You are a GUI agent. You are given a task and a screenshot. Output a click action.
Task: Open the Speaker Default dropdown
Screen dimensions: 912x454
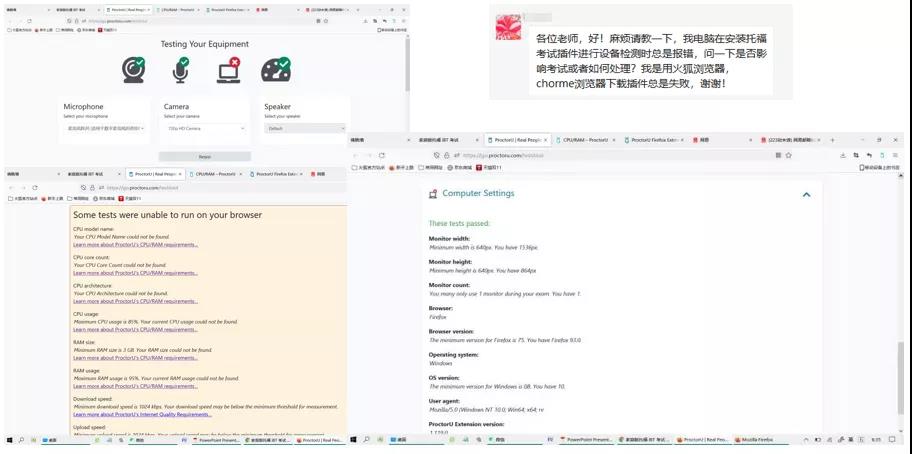point(303,128)
